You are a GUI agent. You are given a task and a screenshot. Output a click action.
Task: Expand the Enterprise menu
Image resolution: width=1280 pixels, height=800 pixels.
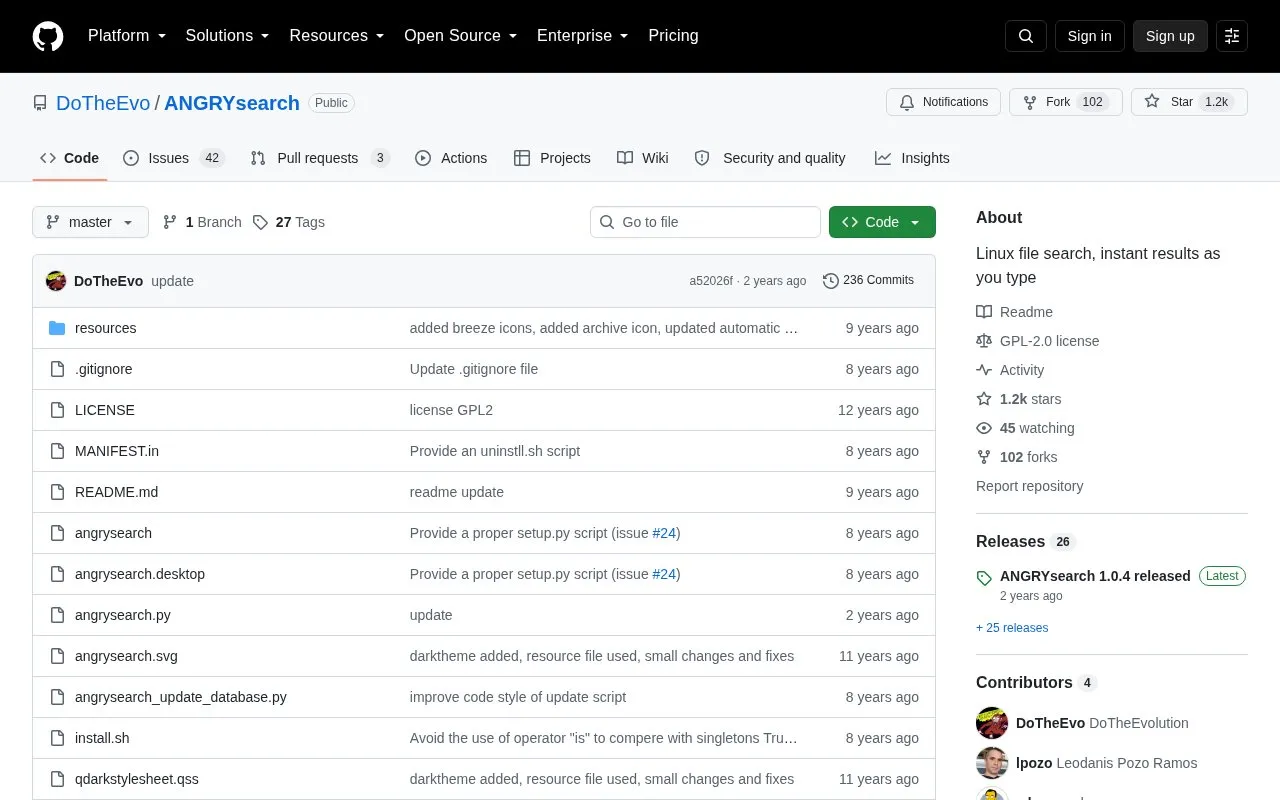click(x=583, y=36)
